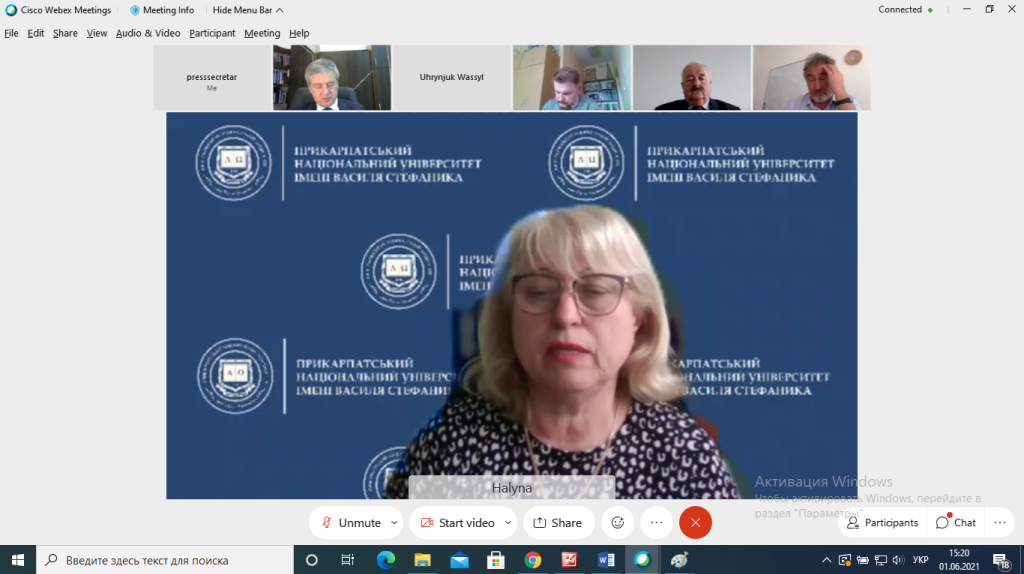Open Microsoft Edge from the taskbar
Screen dimensions: 1024x574
tap(385, 560)
